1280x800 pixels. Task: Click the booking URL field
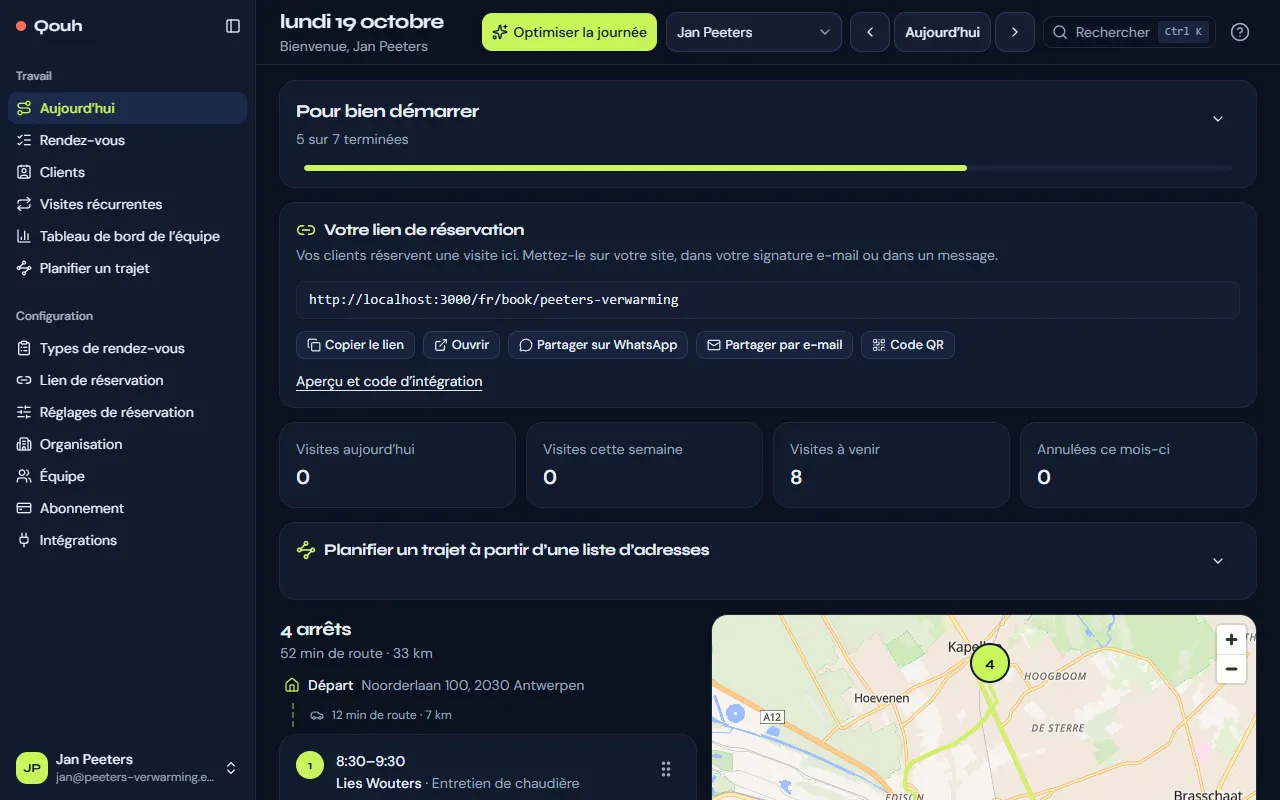pyautogui.click(x=768, y=300)
